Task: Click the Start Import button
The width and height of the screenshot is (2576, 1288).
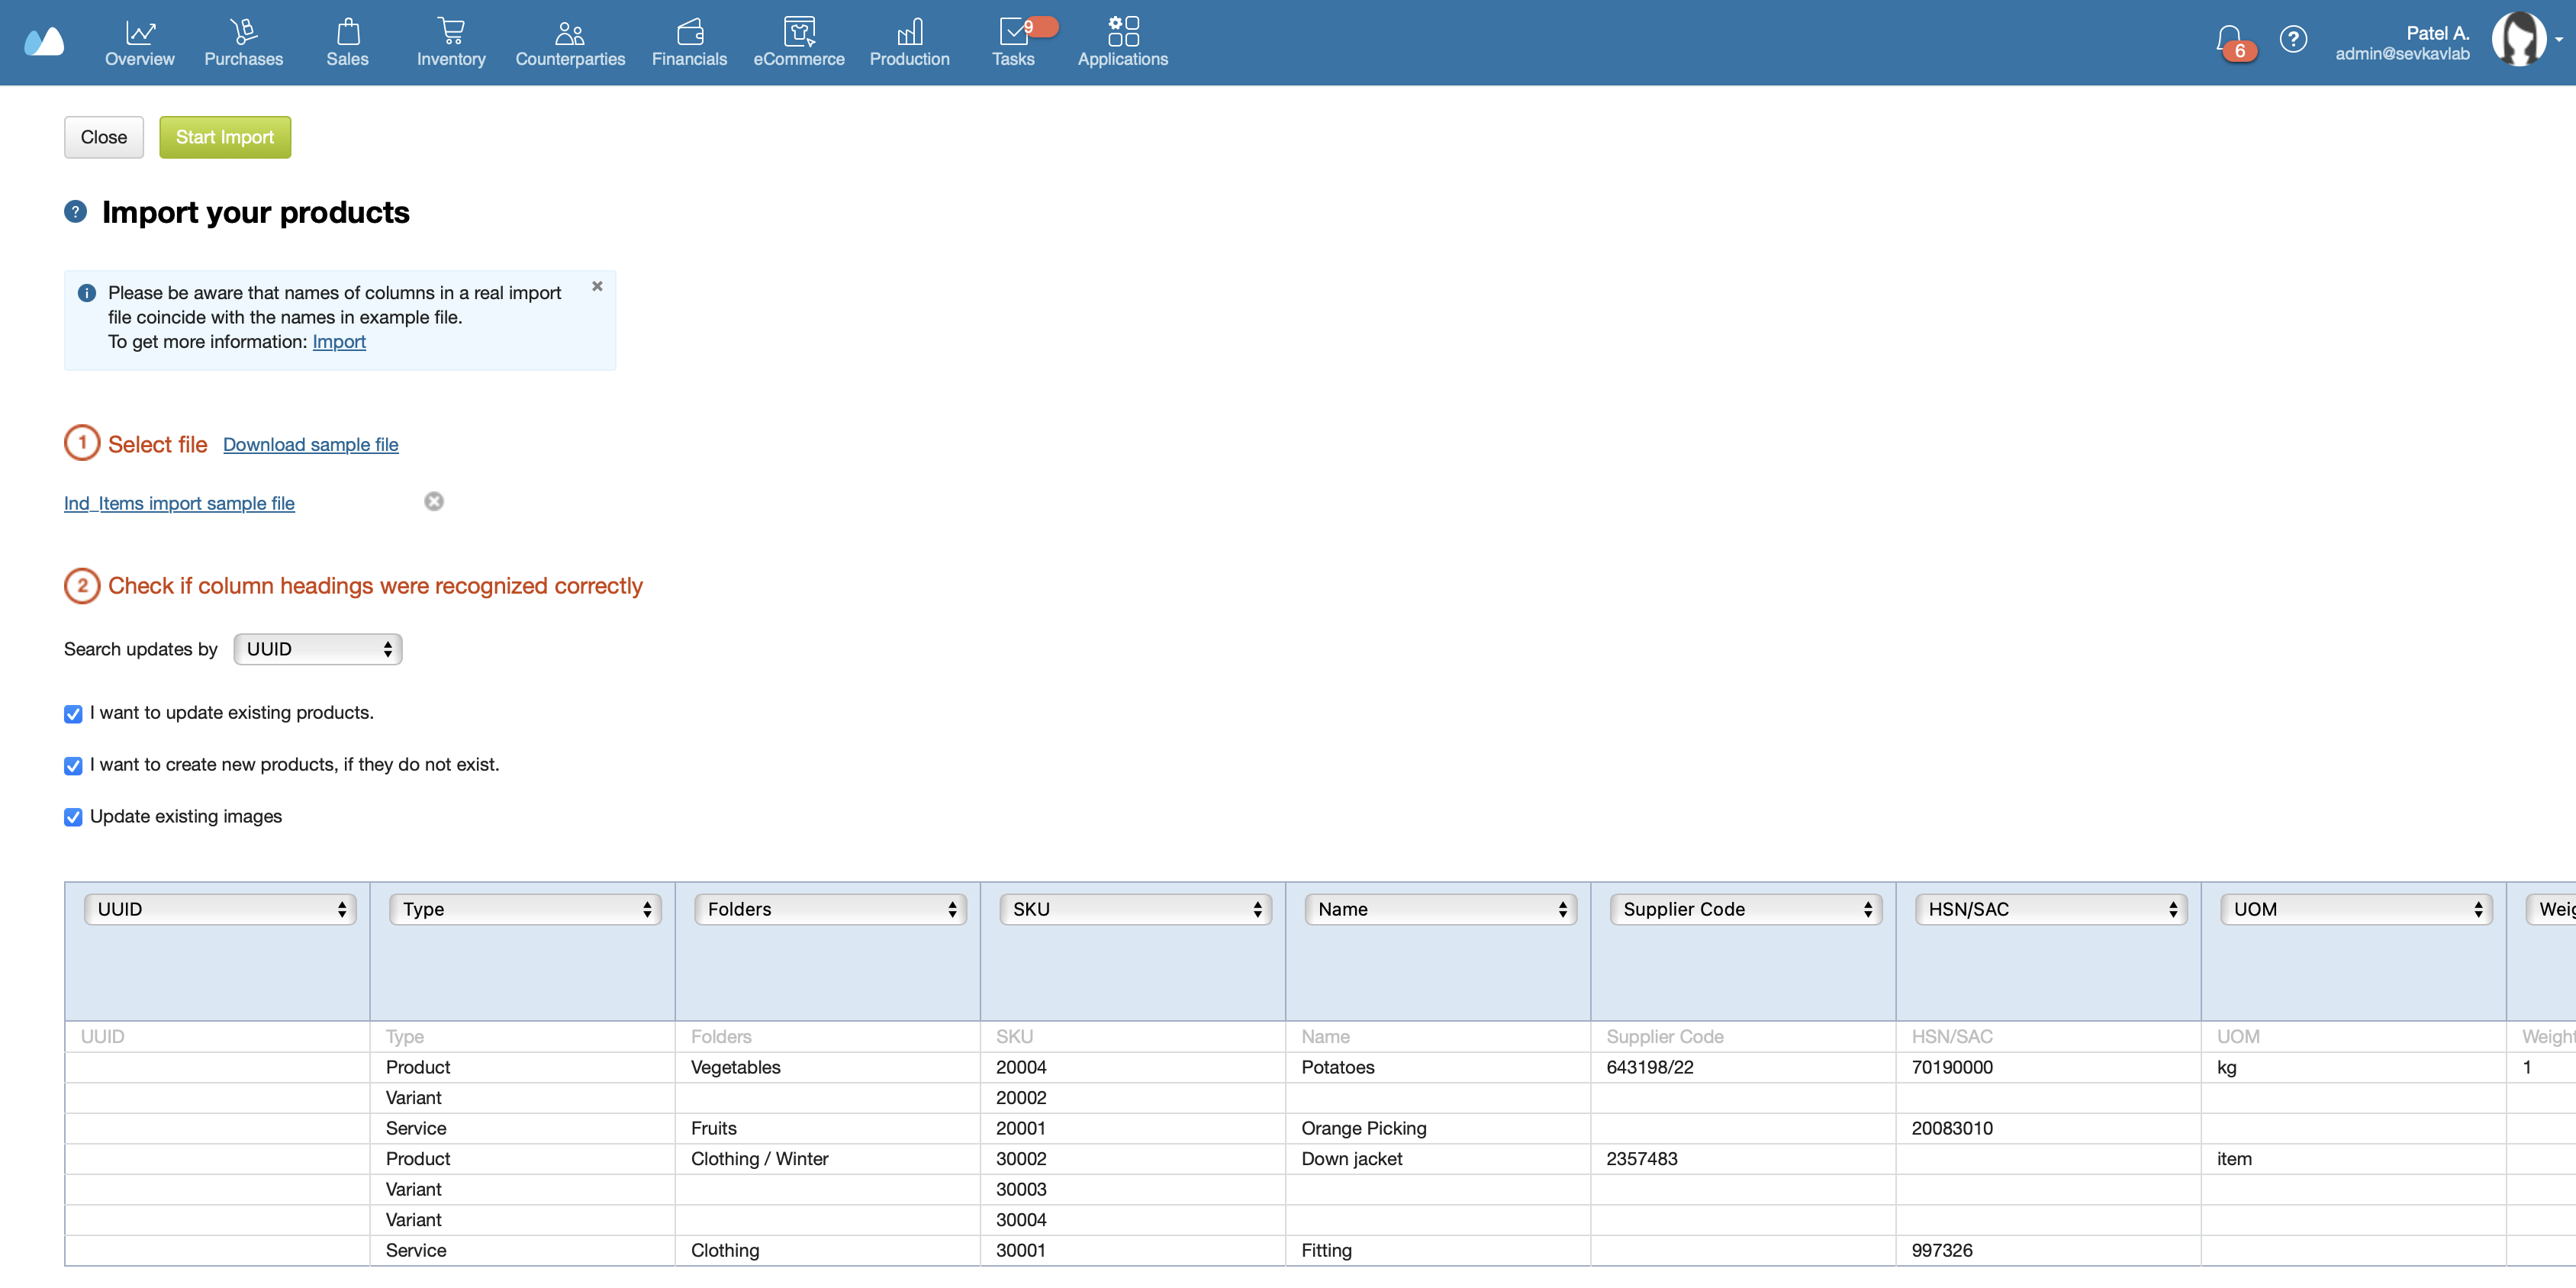Action: tap(225, 137)
